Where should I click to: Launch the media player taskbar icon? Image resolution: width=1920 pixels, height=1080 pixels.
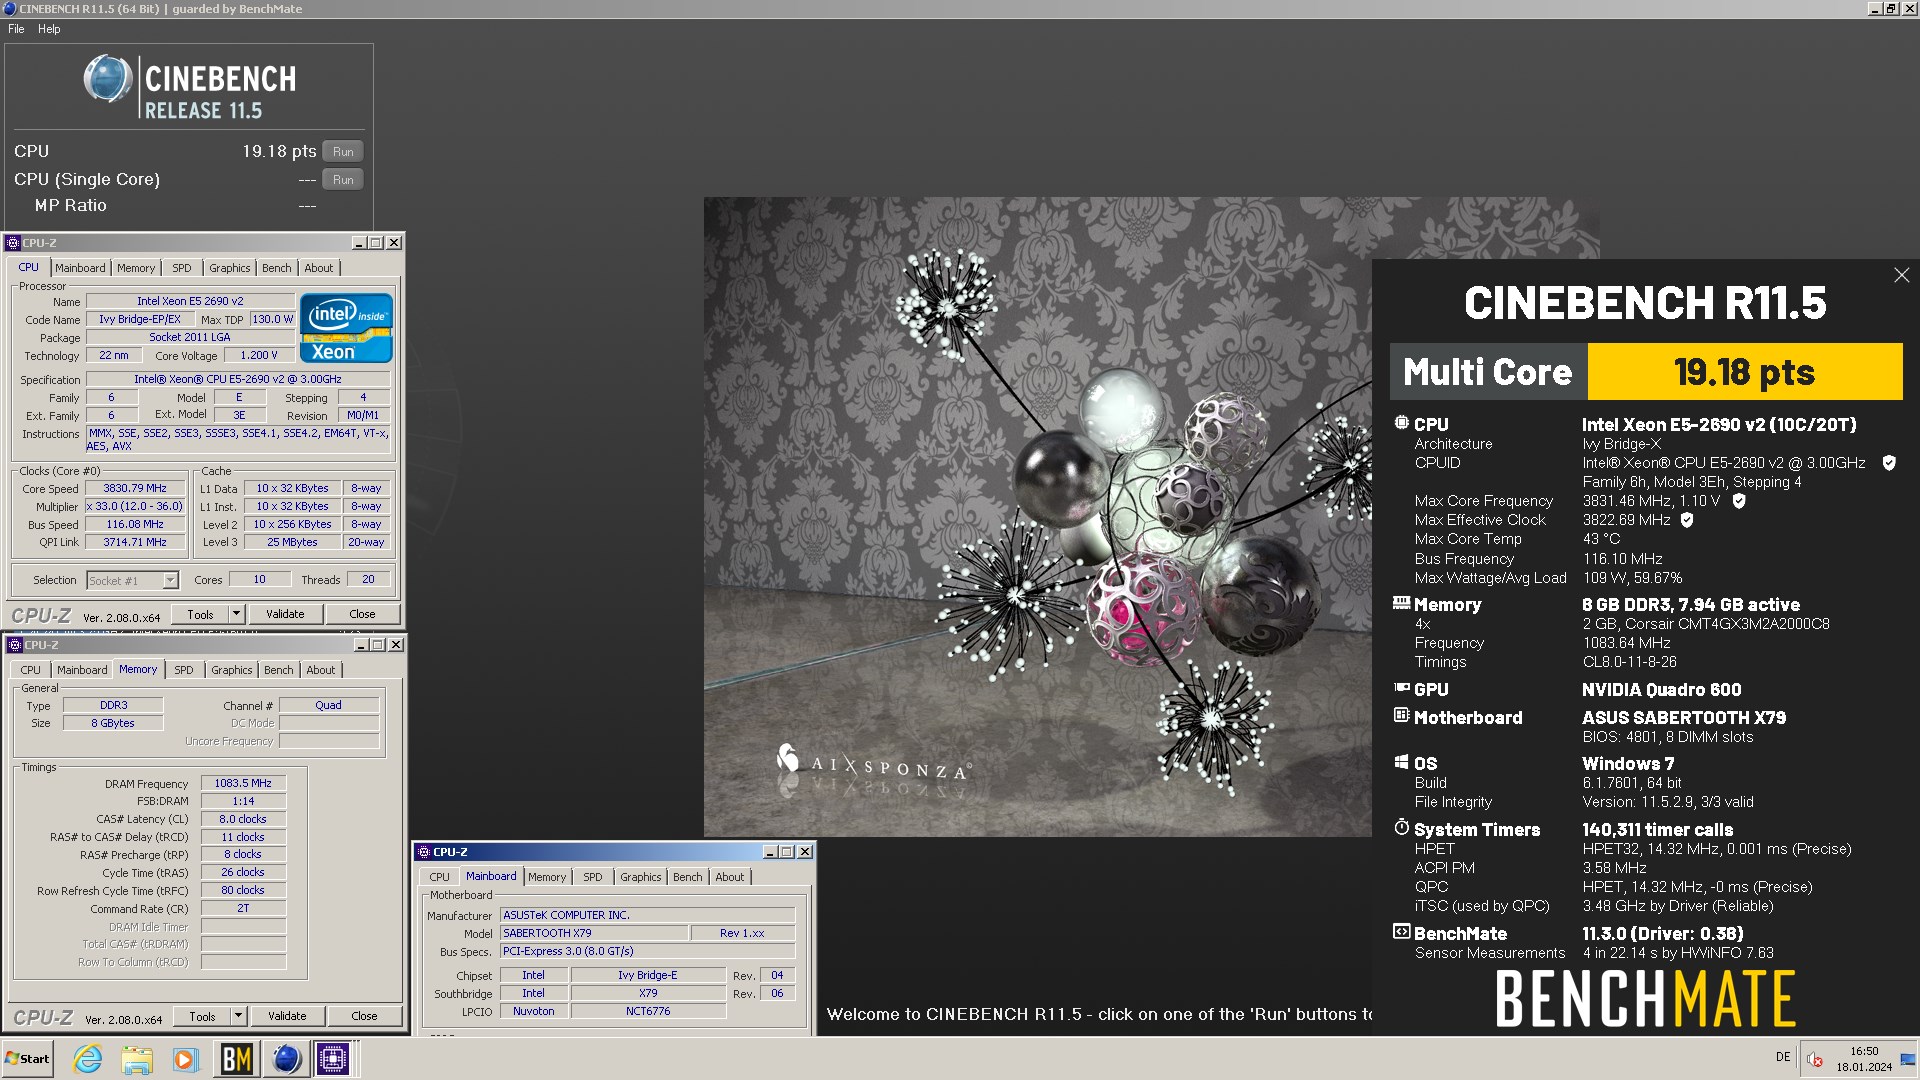click(x=185, y=1059)
